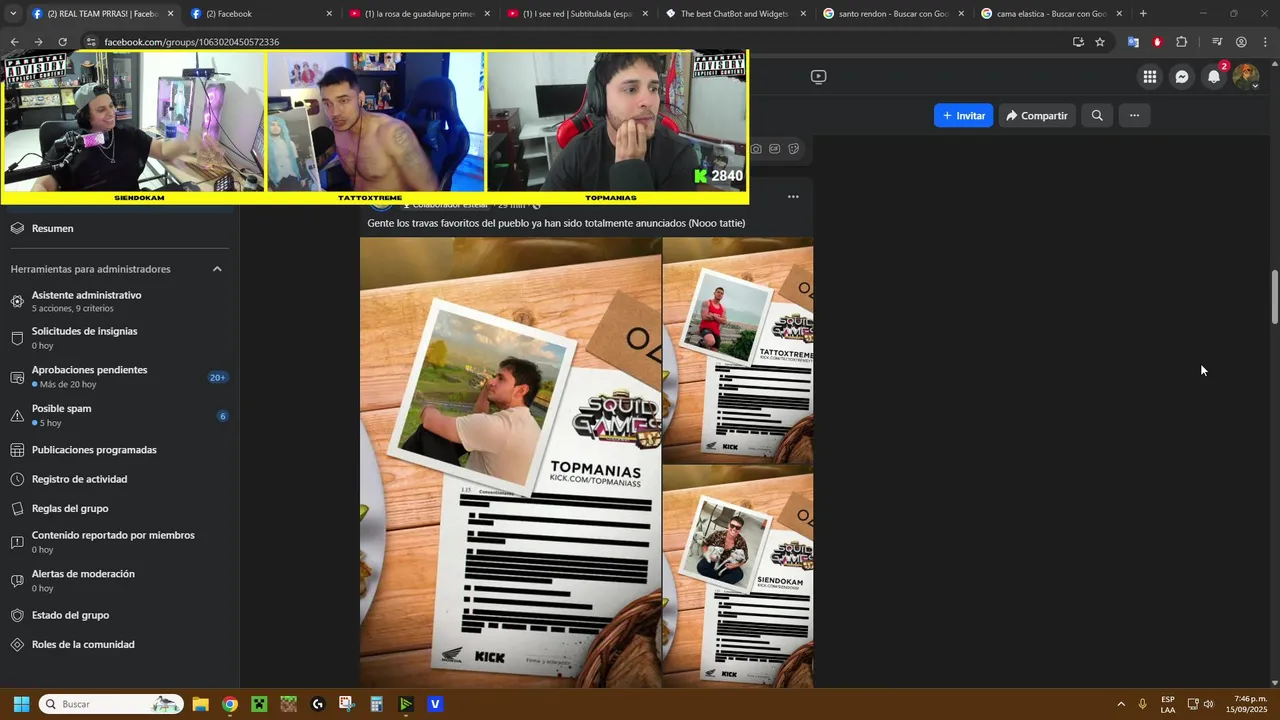Viewport: 1280px width, 720px height.
Task: Open Chrome media control icon
Action: 1217,42
